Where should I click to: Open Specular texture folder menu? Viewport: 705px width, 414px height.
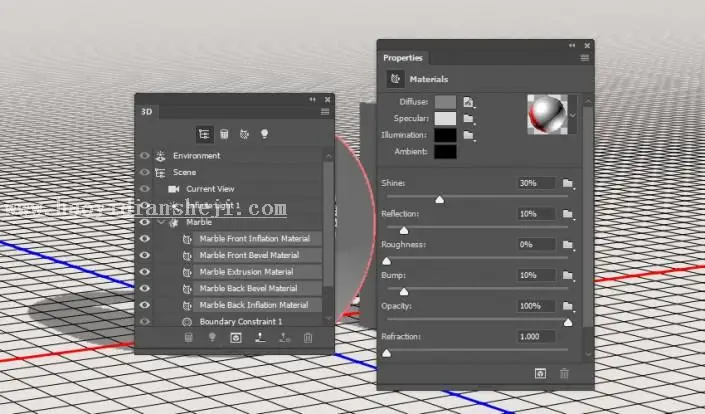[469, 119]
